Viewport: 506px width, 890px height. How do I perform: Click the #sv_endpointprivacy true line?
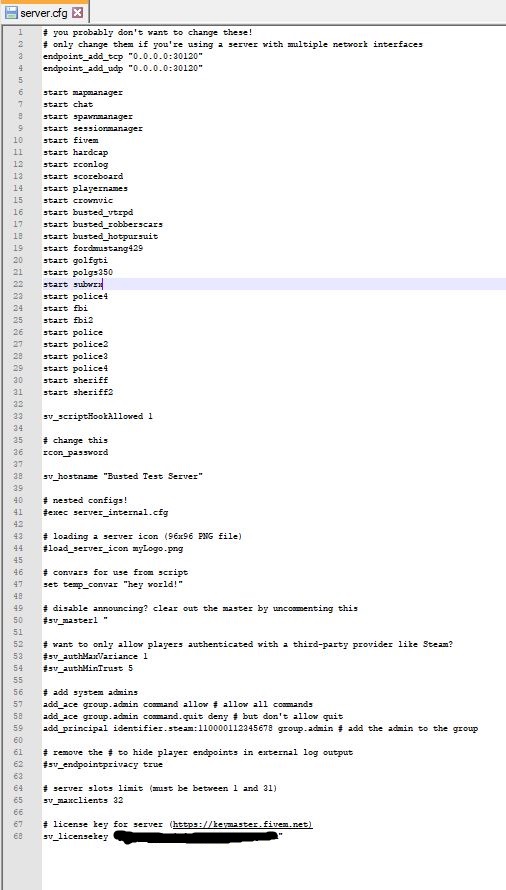103,765
